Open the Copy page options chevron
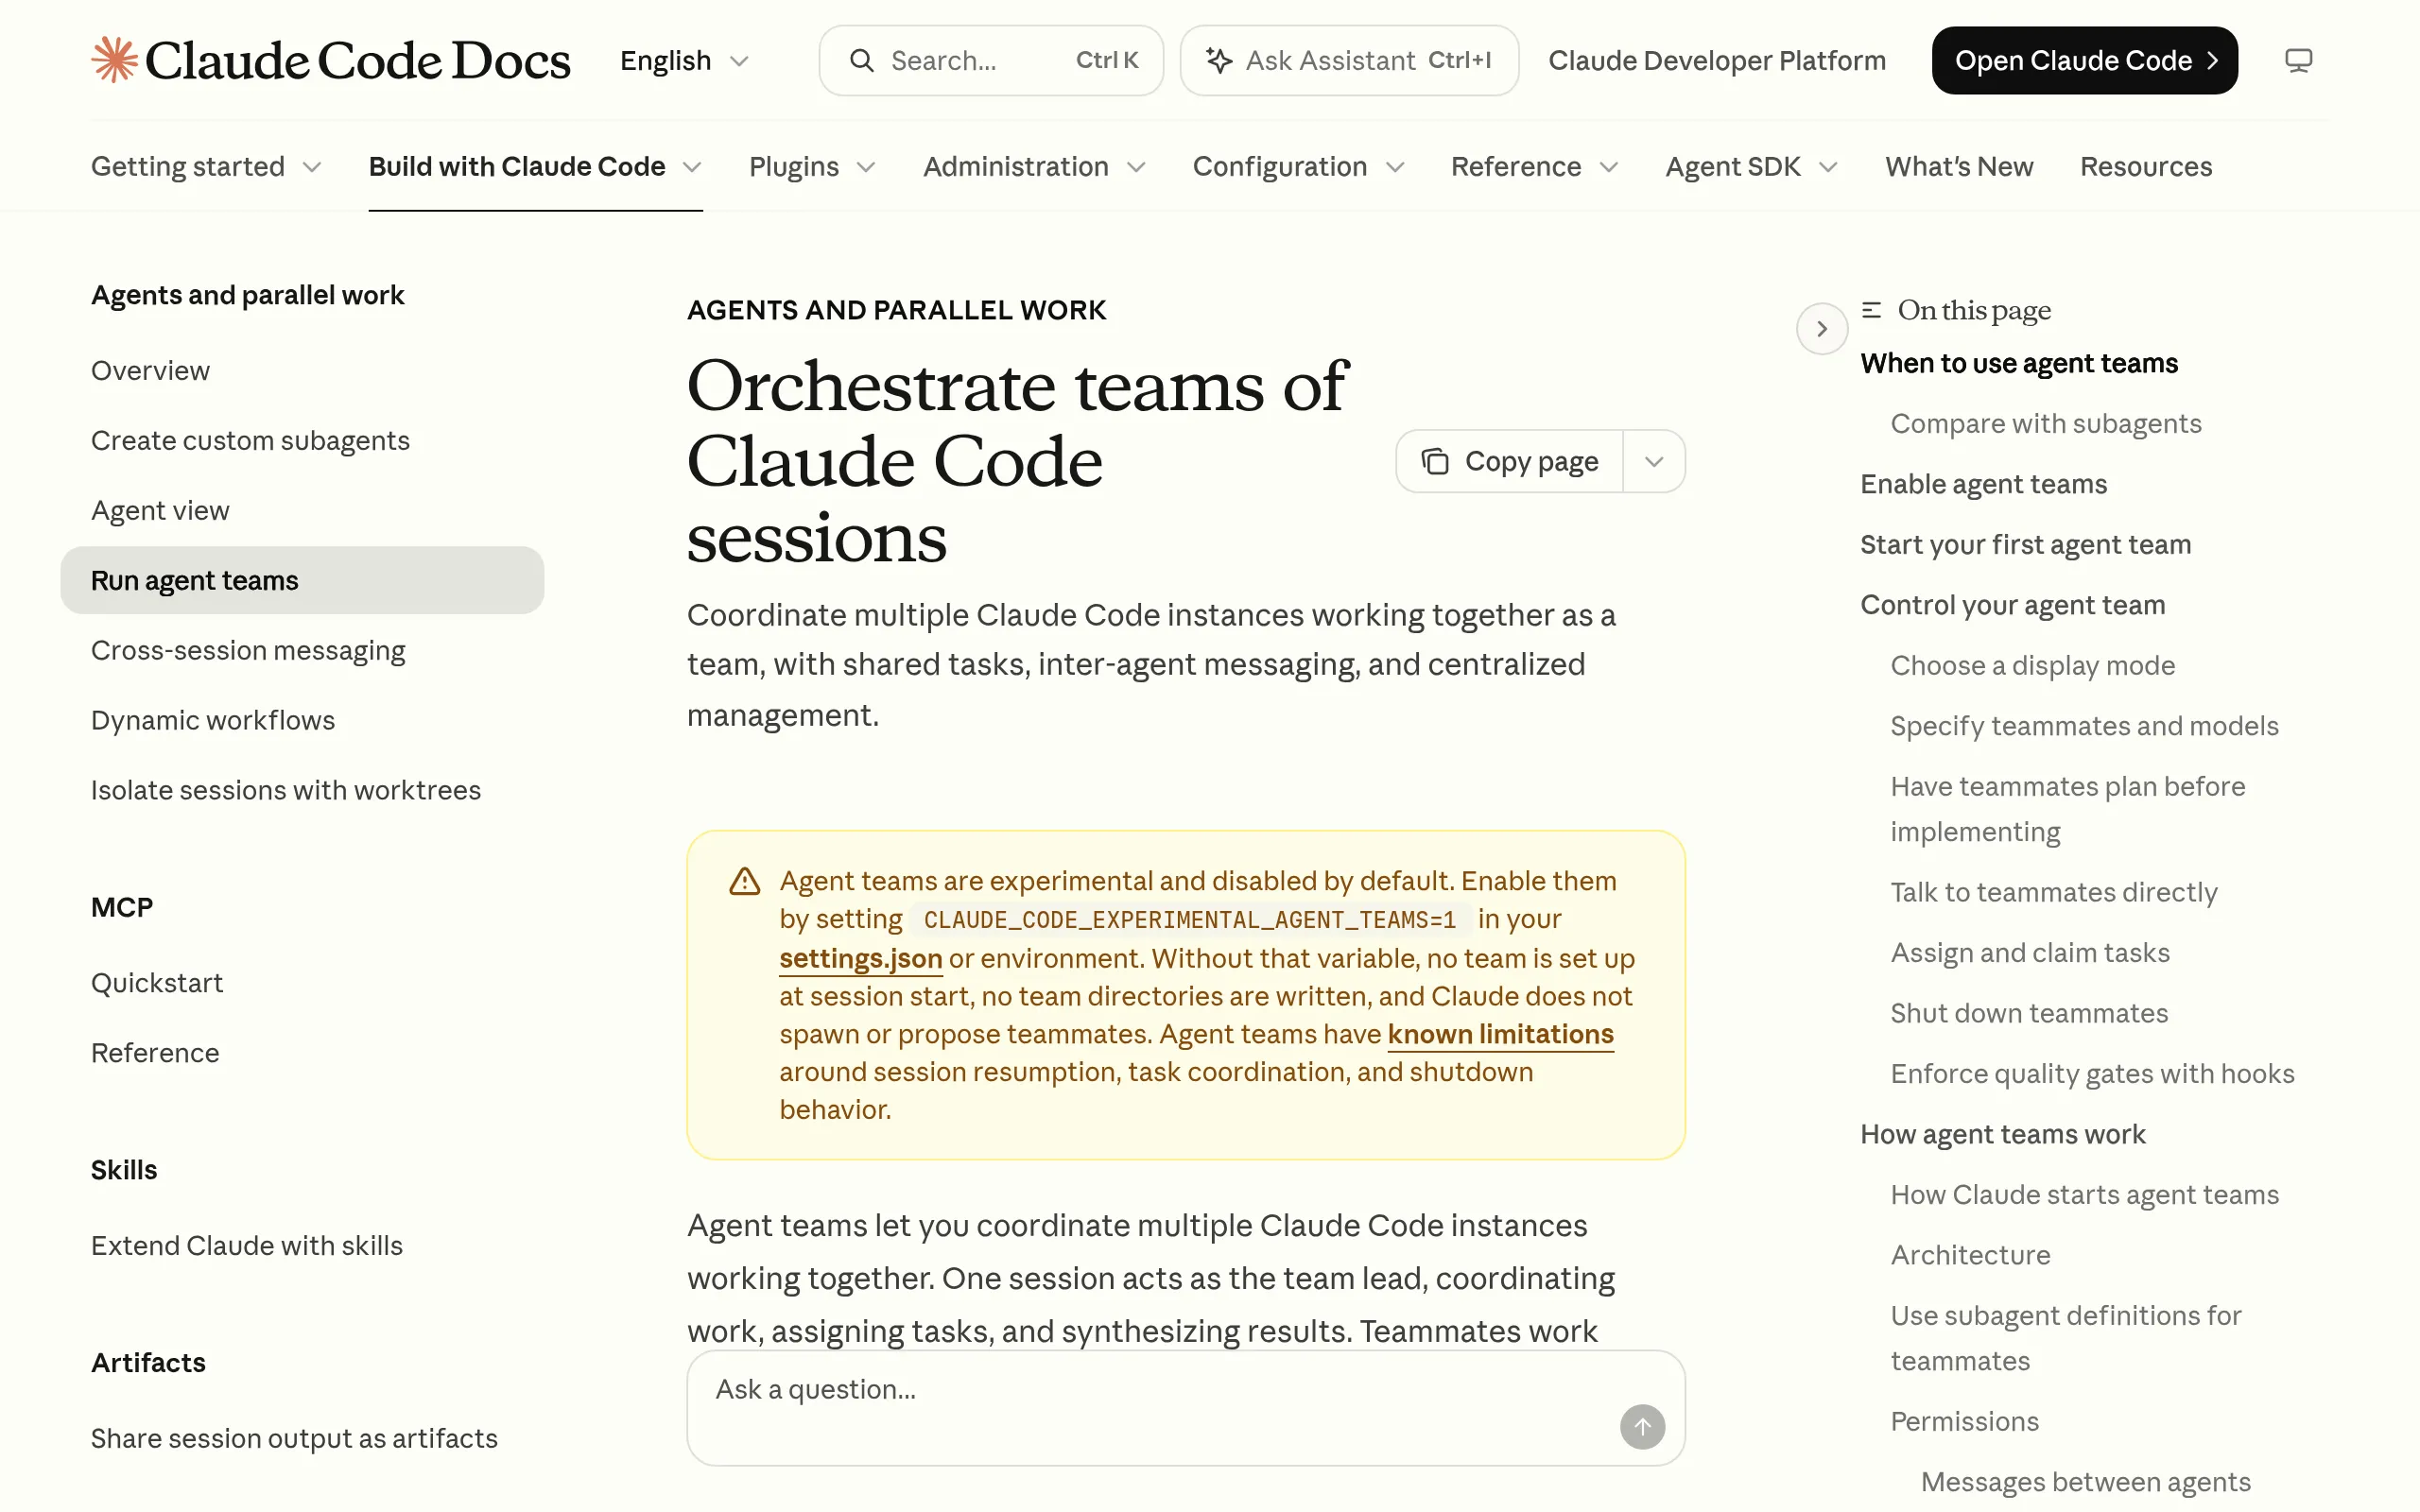Viewport: 2420px width, 1512px height. 1654,461
